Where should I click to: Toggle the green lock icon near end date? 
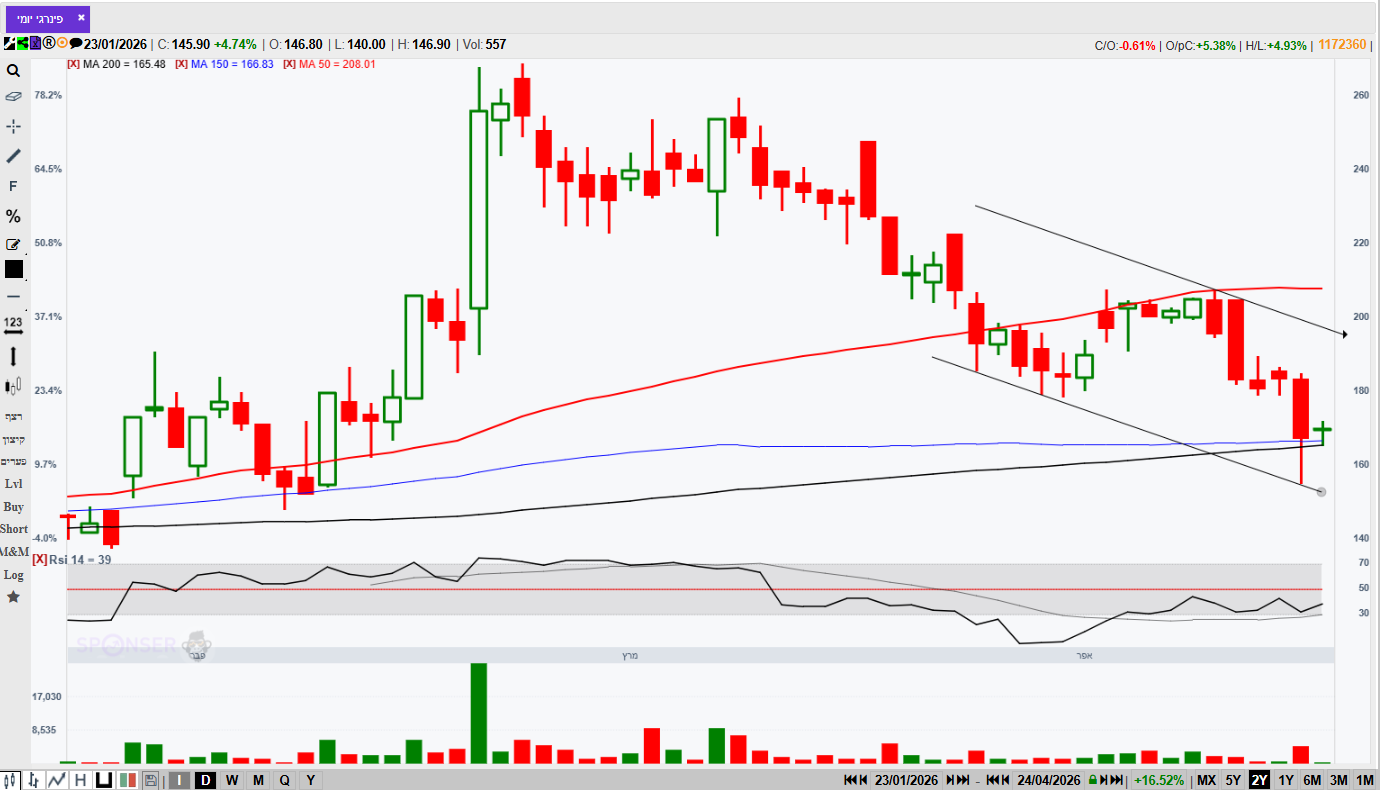click(1093, 780)
